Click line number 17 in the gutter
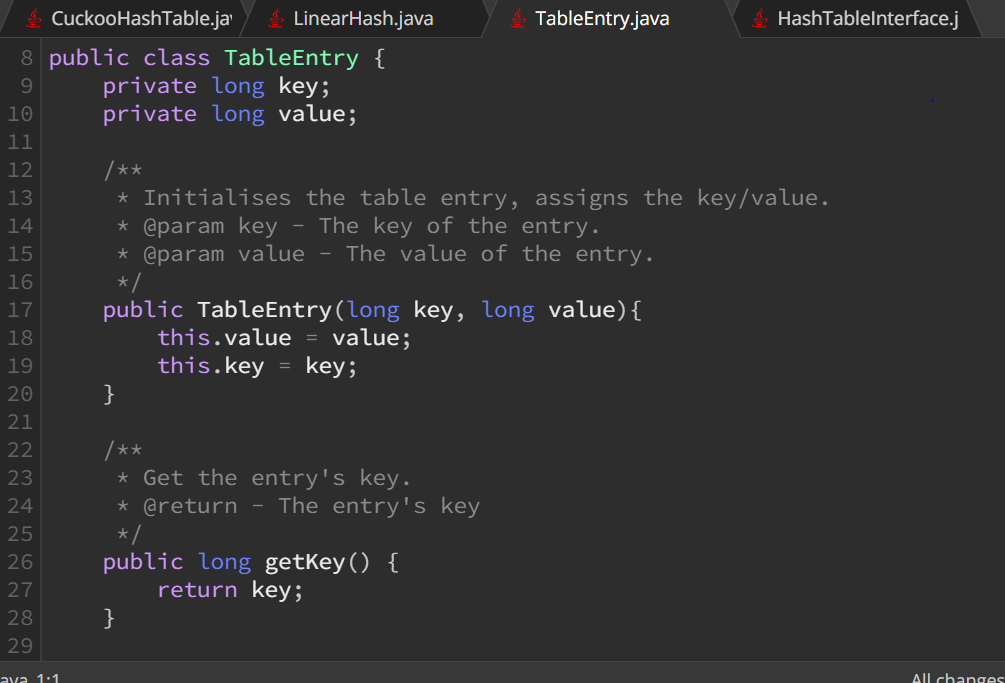Screen dimensions: 1005x683 [x=20, y=310]
